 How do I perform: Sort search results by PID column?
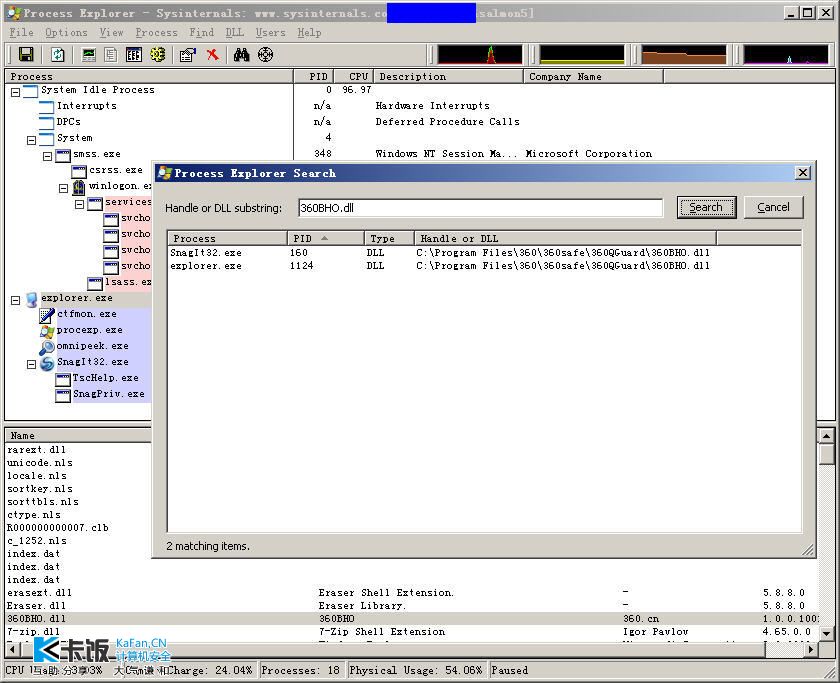[325, 238]
